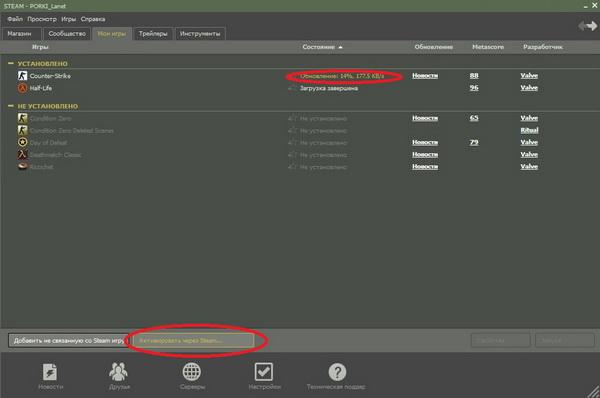This screenshot has height=398, width=600.
Task: Open the Ritual developer link
Action: [529, 130]
